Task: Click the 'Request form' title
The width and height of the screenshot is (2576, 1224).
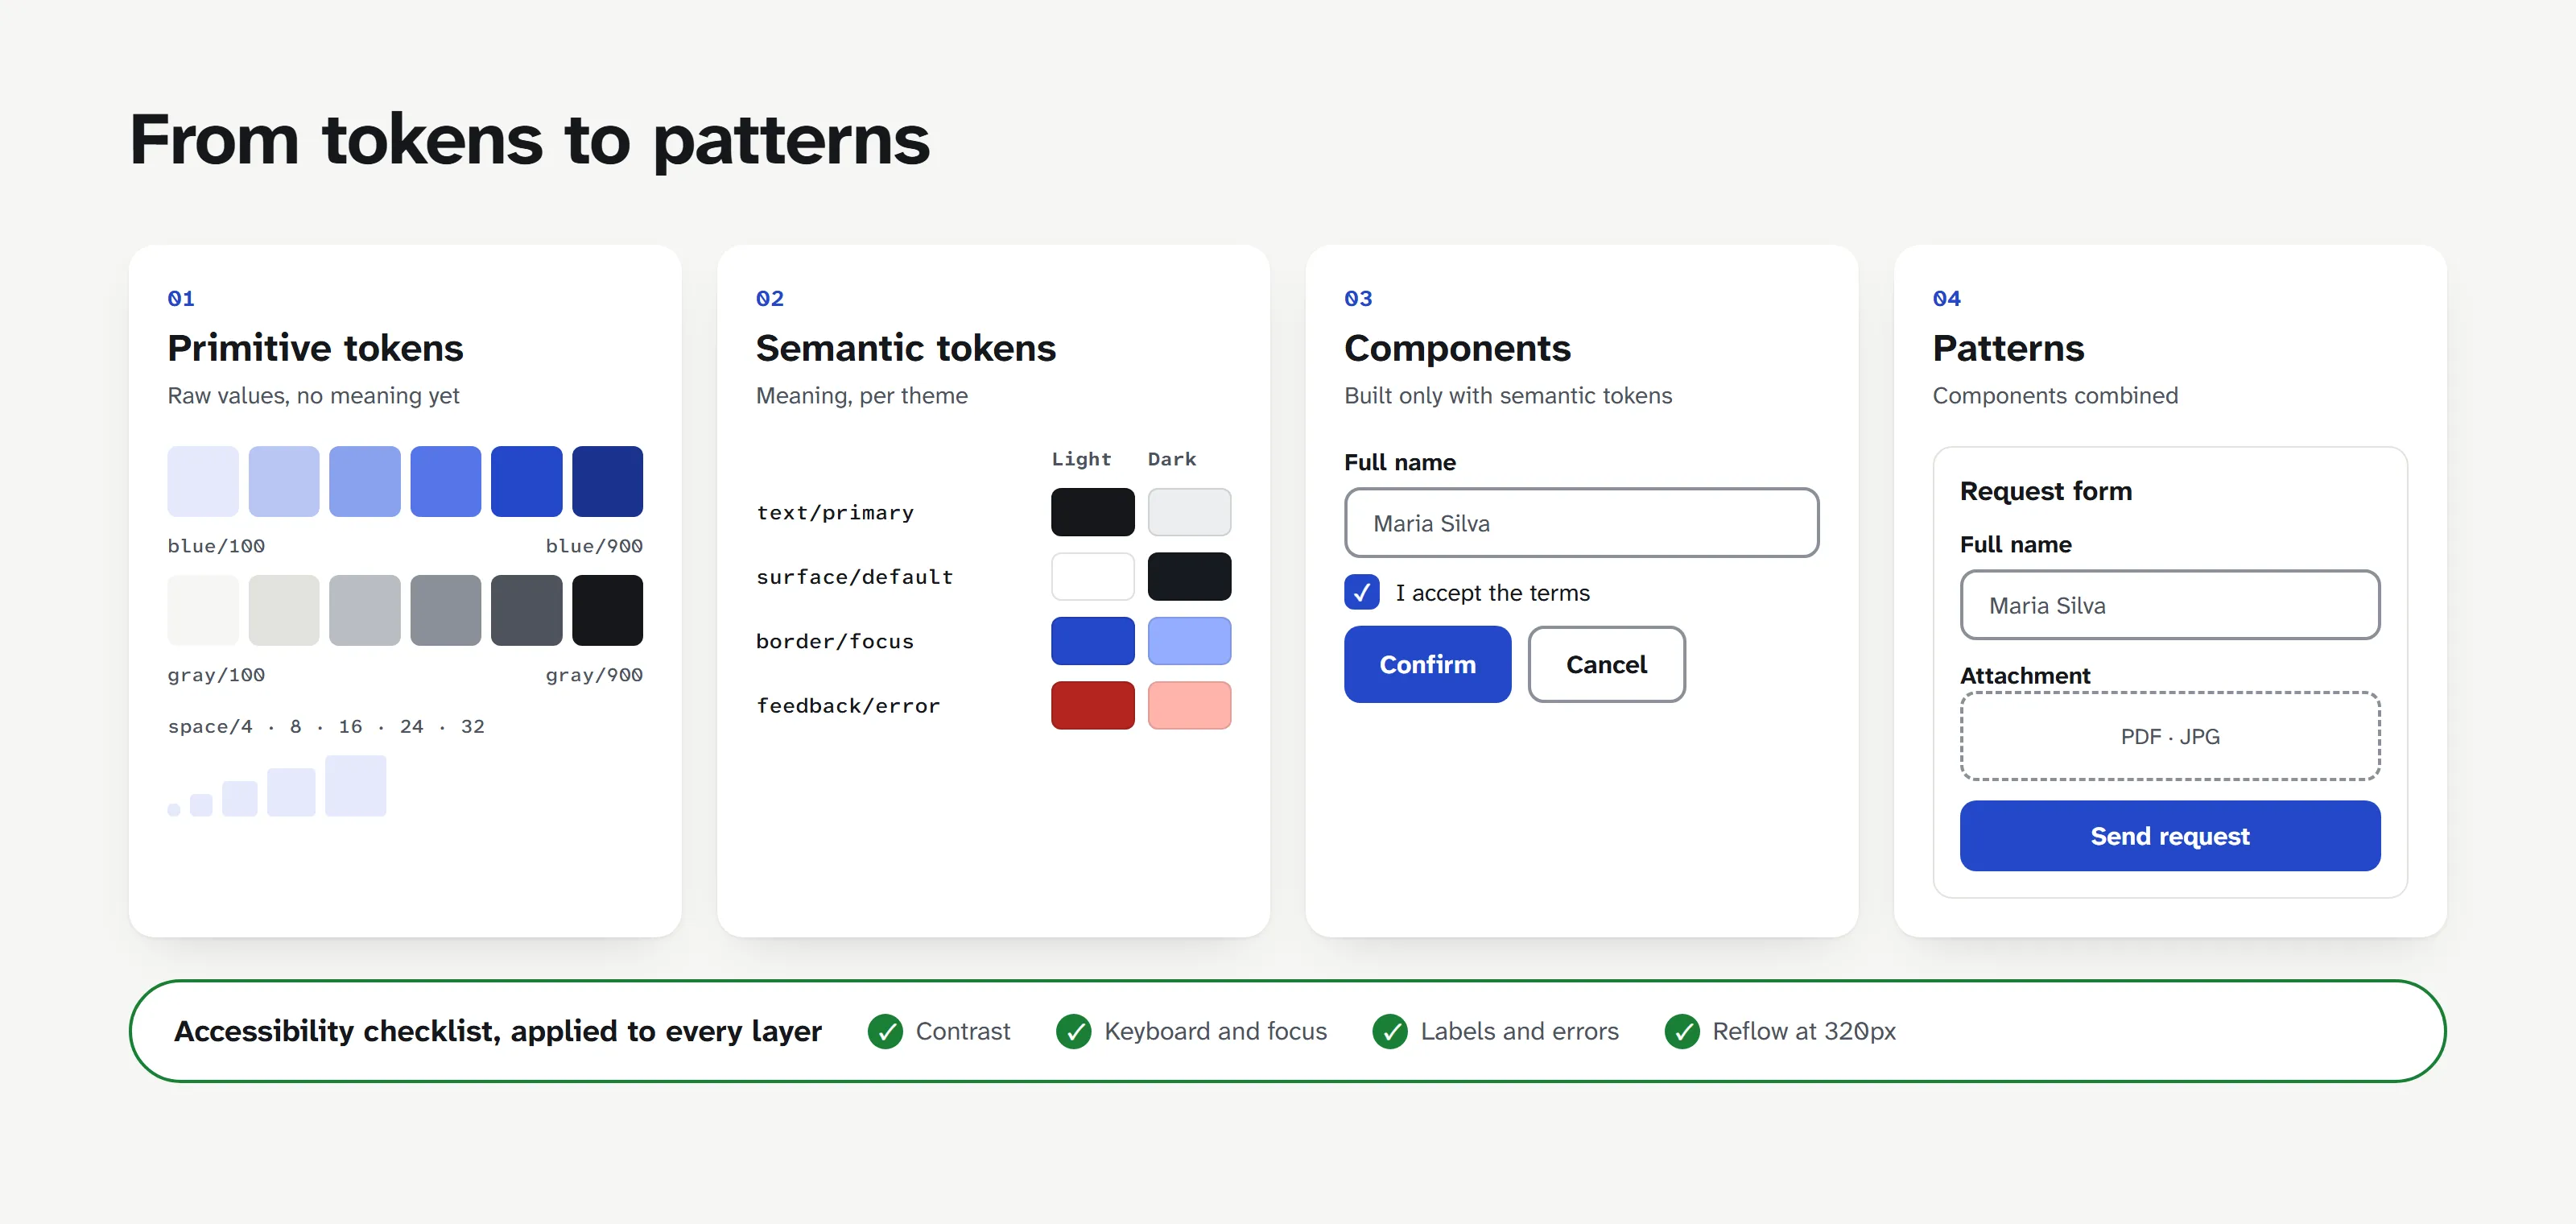Action: [x=2045, y=491]
